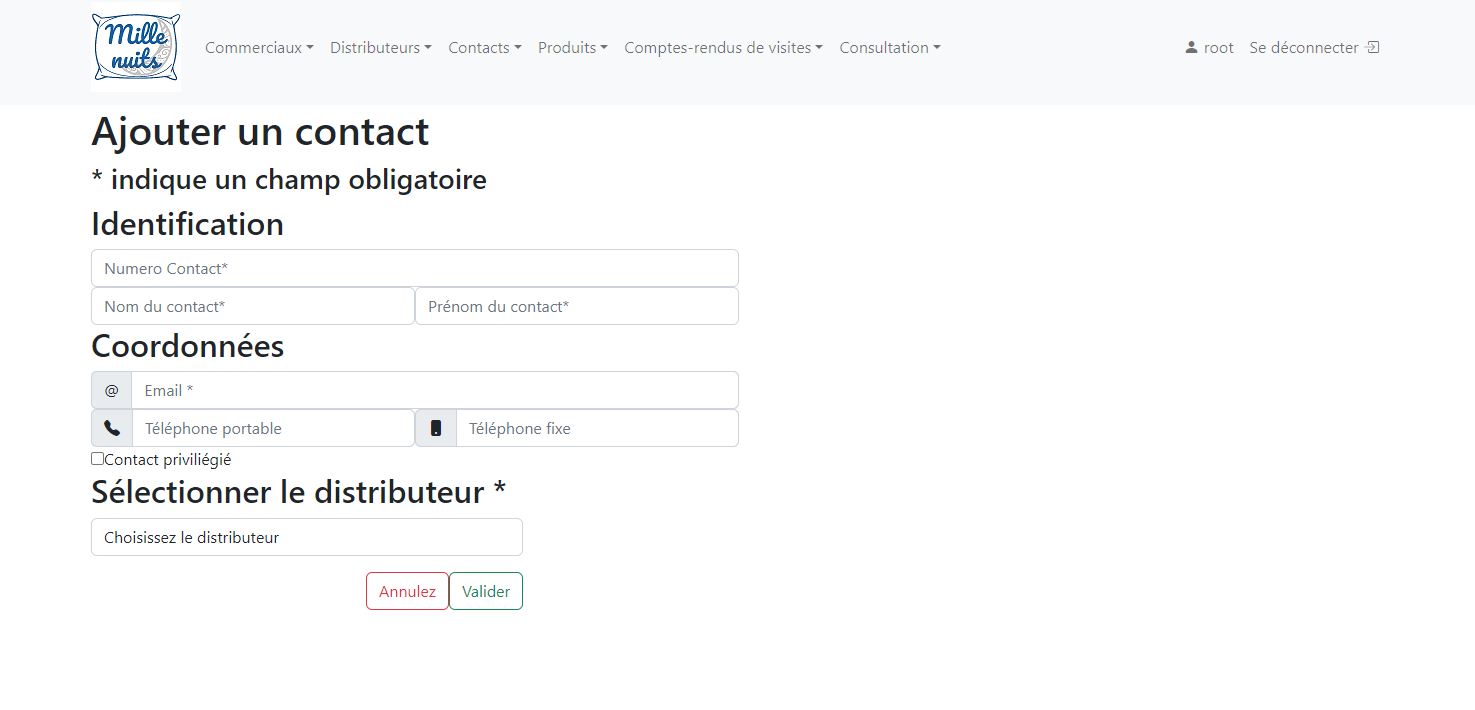The width and height of the screenshot is (1475, 710).
Task: Click the logout arrow icon
Action: point(1373,48)
